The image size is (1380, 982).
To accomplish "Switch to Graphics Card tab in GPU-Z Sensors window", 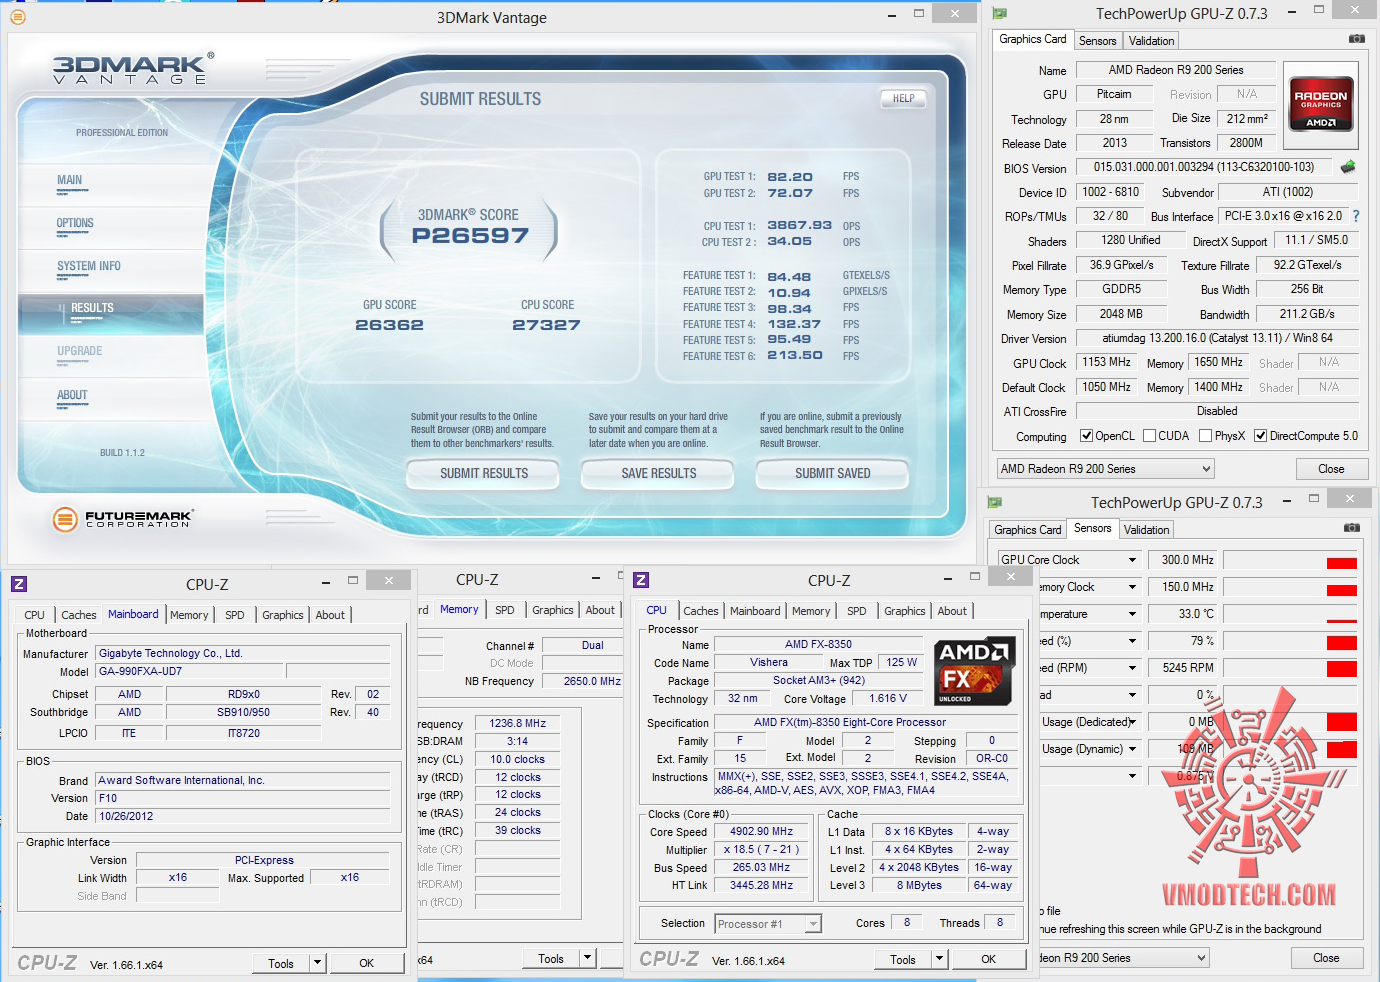I will tap(1027, 530).
